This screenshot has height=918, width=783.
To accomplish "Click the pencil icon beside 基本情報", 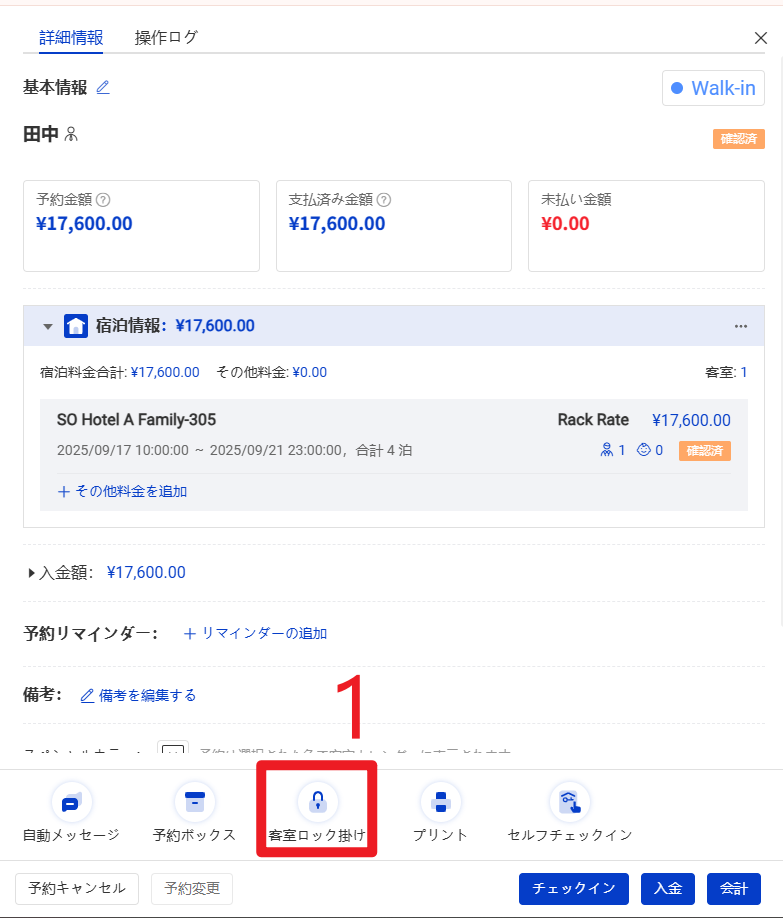I will tap(103, 87).
